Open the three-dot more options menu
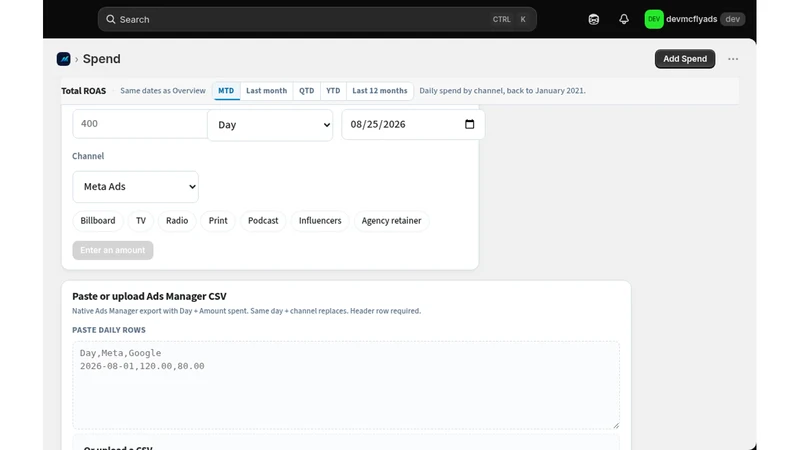800x450 pixels. click(733, 59)
